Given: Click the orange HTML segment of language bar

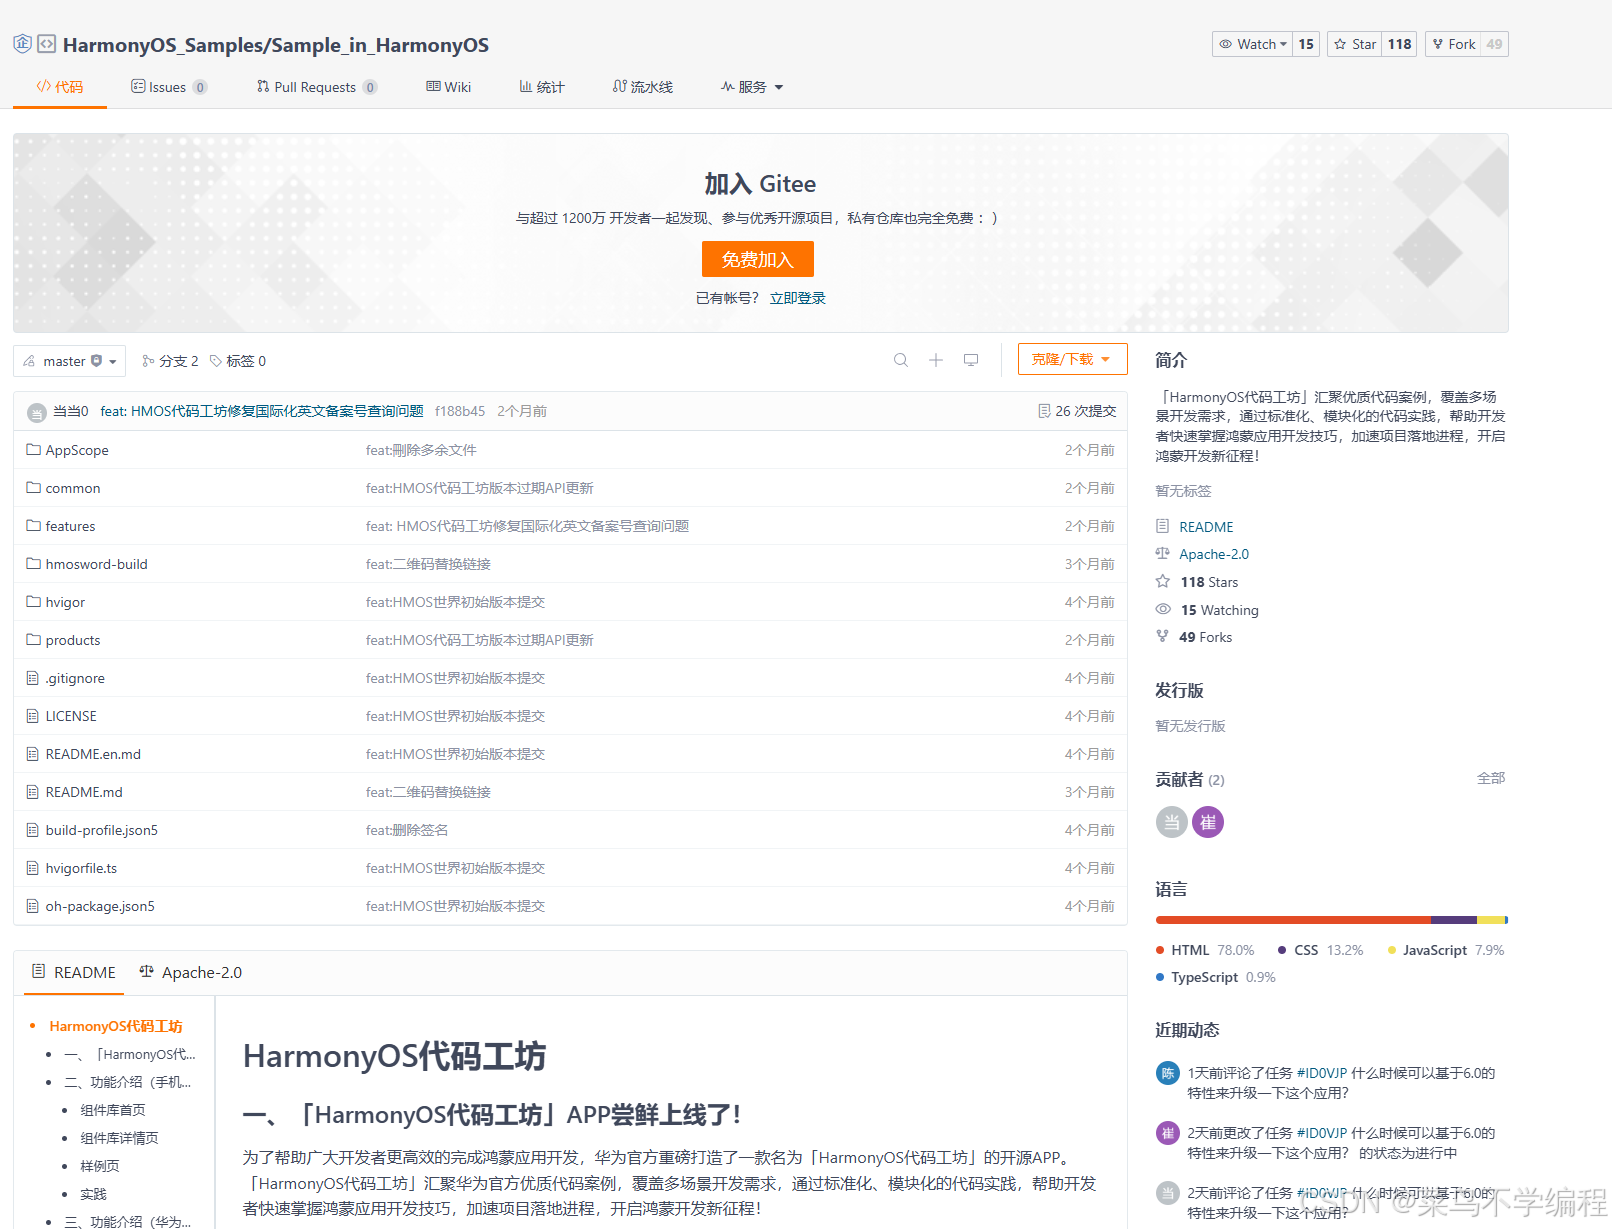Looking at the screenshot, I should tap(1293, 920).
